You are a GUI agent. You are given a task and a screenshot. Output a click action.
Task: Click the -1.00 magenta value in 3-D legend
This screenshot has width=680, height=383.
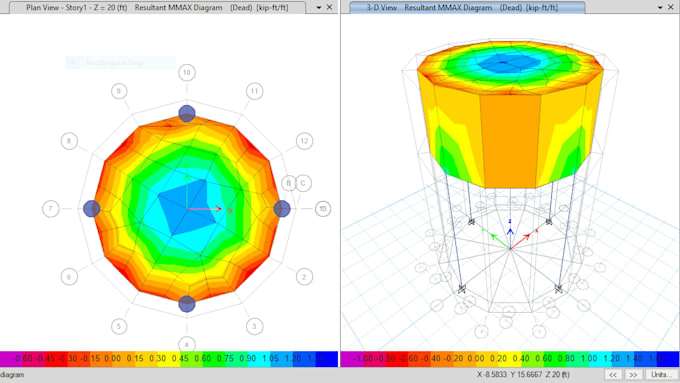363,359
